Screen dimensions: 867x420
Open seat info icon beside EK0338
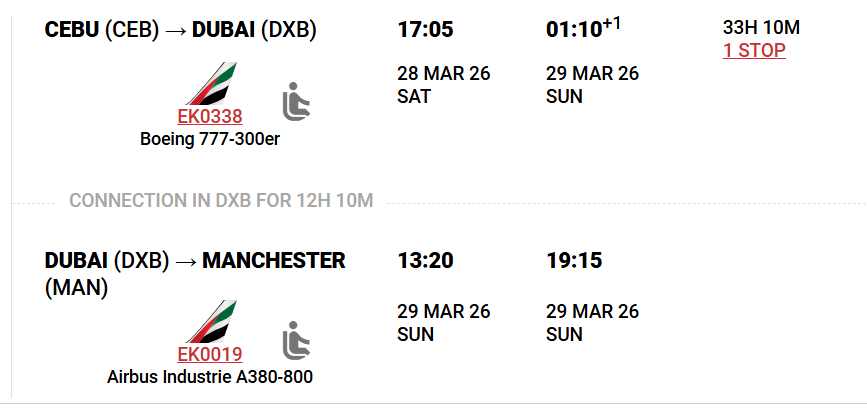pyautogui.click(x=297, y=100)
